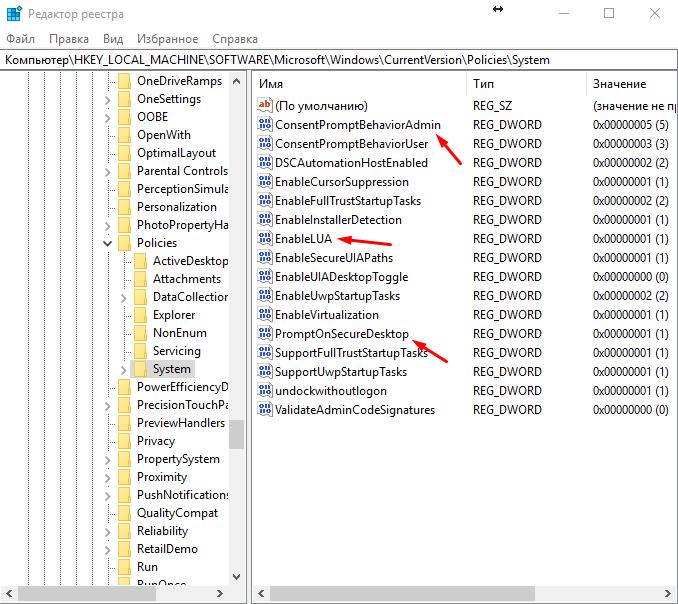Collapse the Policies tree node
The height and width of the screenshot is (604, 678).
click(x=108, y=243)
